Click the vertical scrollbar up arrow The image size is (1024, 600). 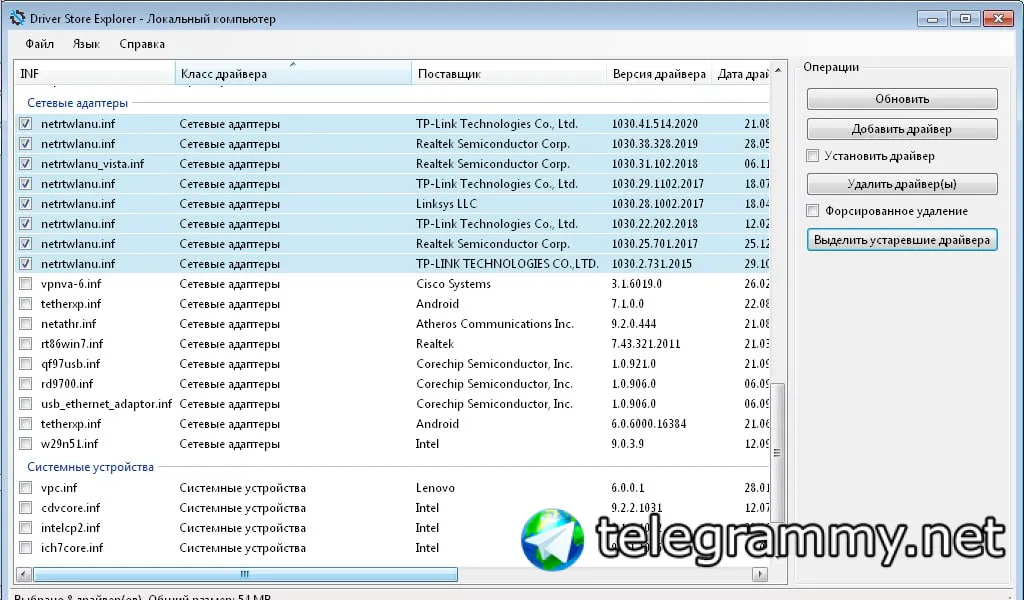coord(778,70)
